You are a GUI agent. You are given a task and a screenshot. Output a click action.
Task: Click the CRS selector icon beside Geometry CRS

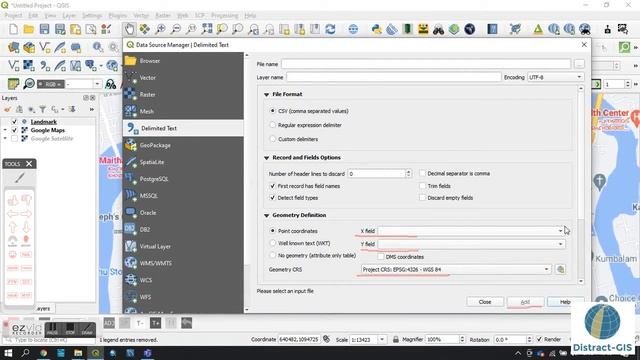pyautogui.click(x=560, y=269)
